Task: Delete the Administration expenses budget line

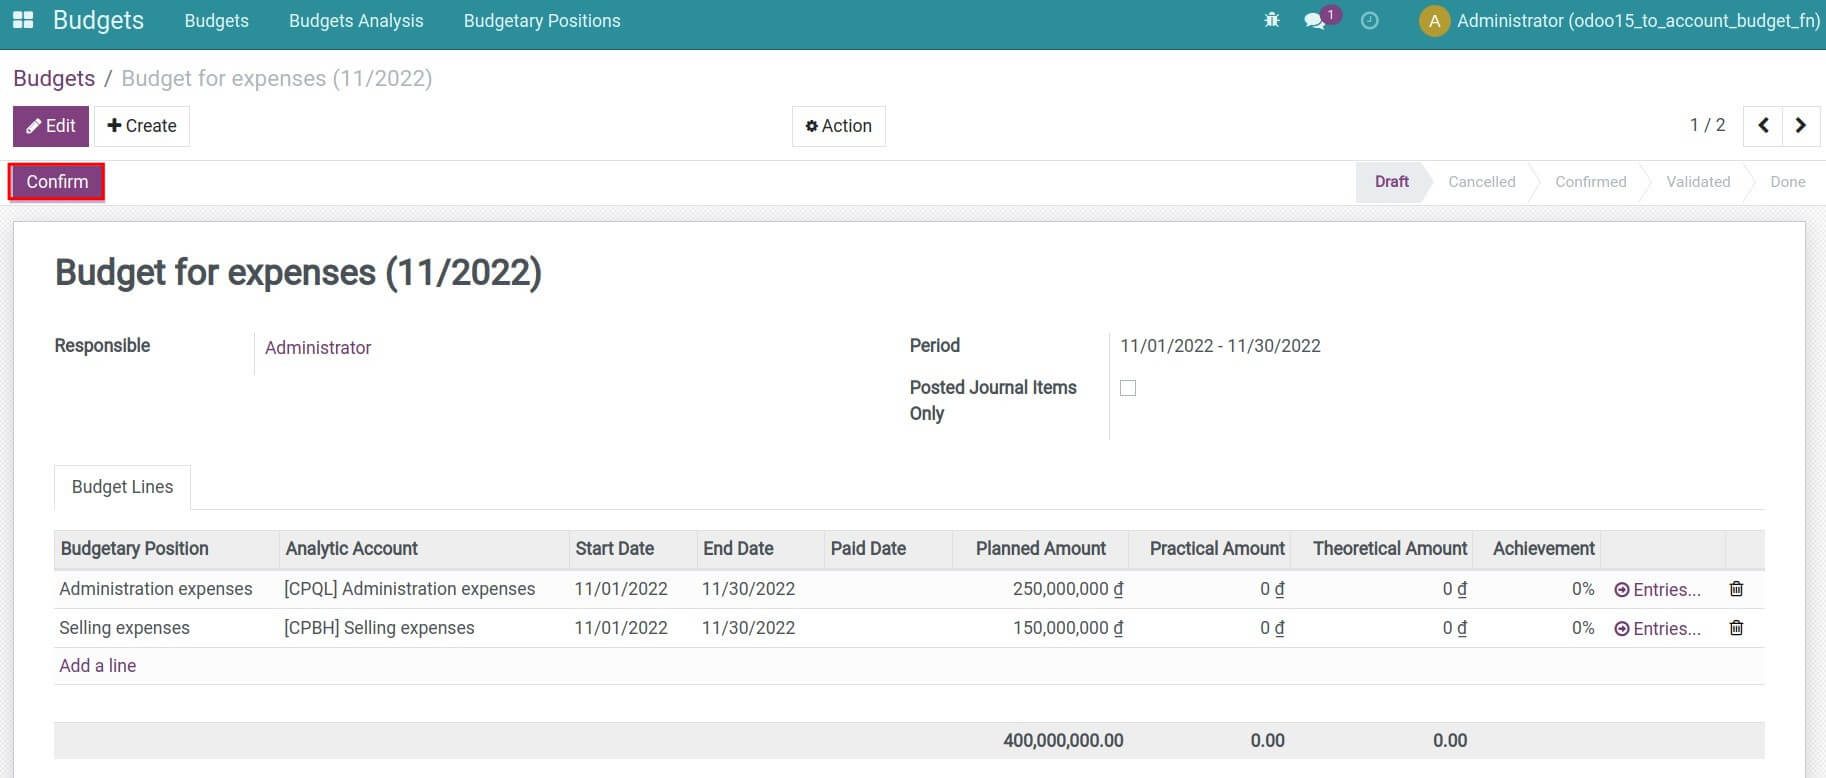Action: 1736,589
